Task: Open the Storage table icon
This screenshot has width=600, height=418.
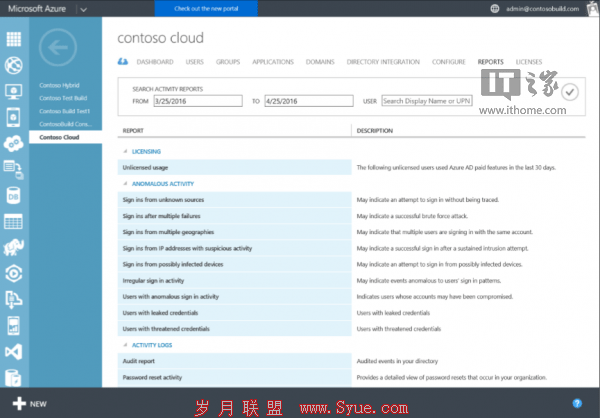Action: (13, 222)
